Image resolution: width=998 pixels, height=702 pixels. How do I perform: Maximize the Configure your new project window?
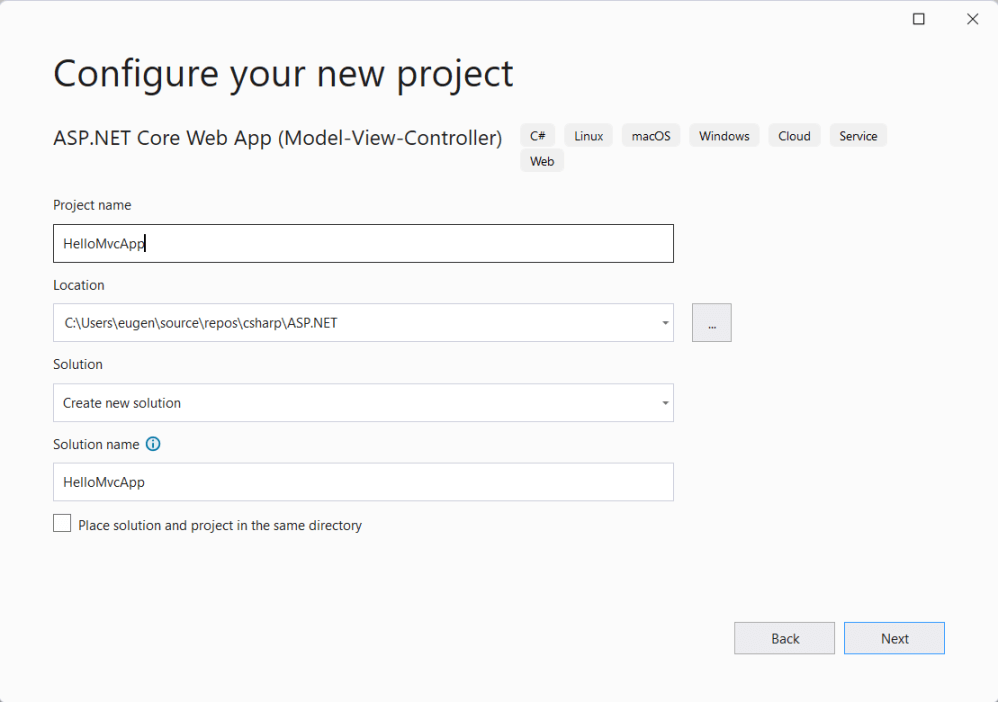click(x=919, y=19)
